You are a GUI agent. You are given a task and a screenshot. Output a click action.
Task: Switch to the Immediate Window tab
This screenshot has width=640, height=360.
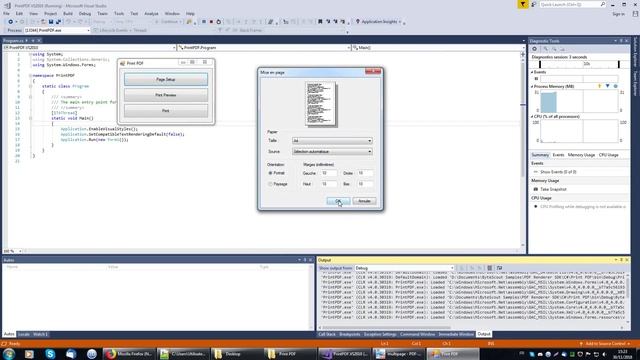[x=456, y=334]
